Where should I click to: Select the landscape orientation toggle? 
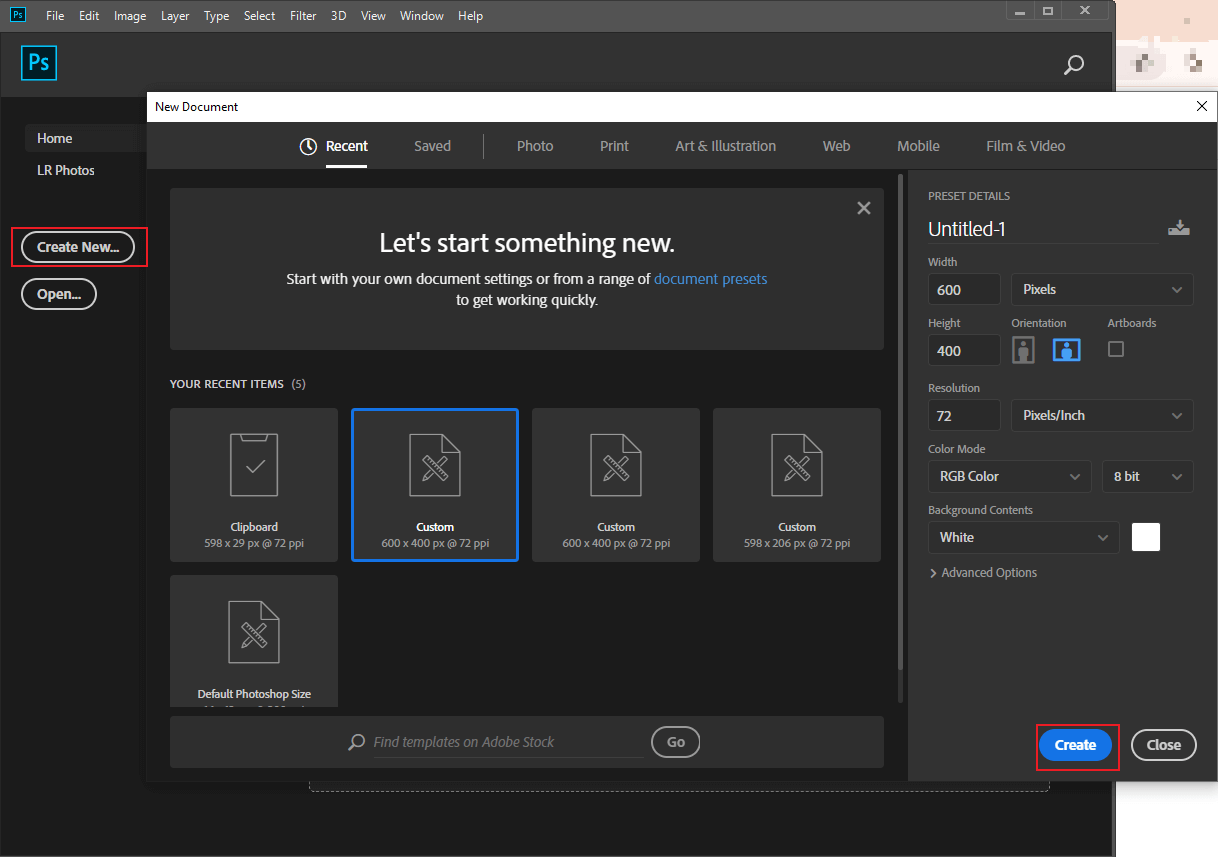[x=1066, y=349]
